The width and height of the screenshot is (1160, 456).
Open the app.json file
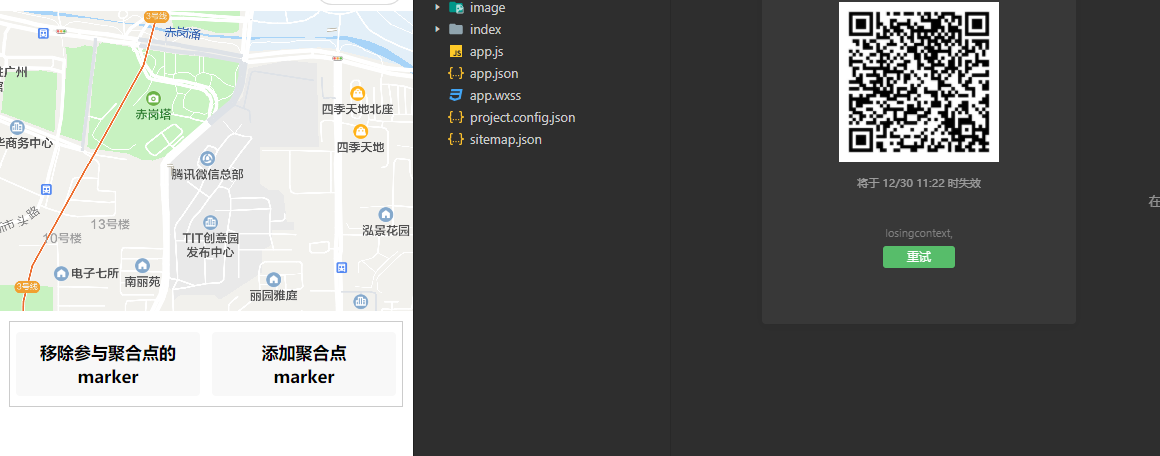493,73
